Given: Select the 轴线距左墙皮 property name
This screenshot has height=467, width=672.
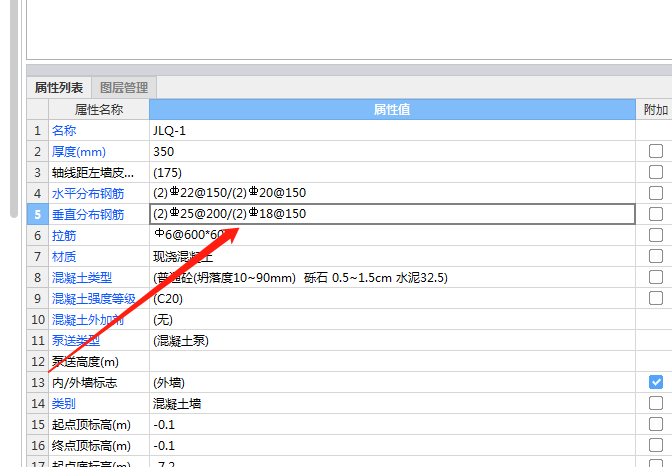Looking at the screenshot, I should (93, 172).
